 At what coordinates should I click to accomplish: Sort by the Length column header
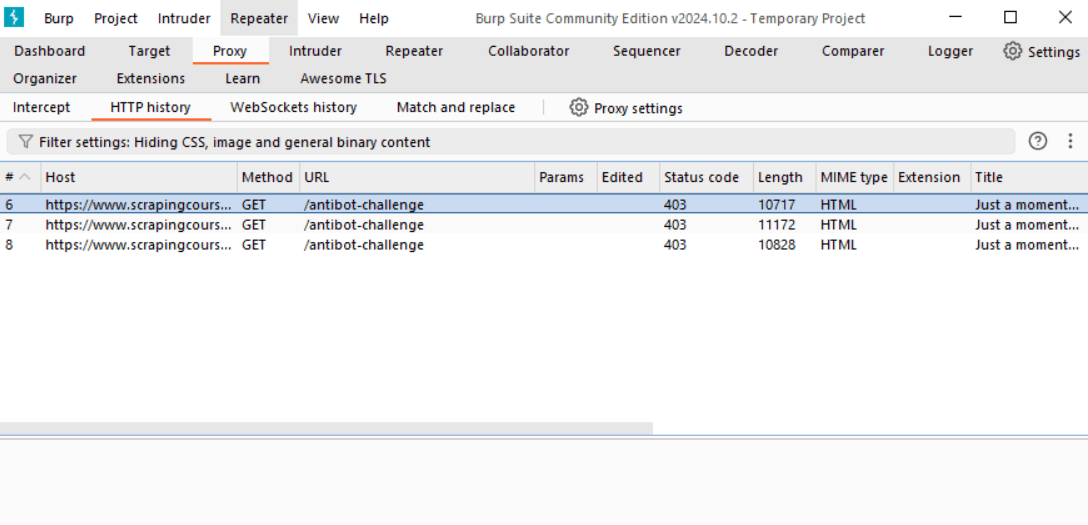(785, 178)
